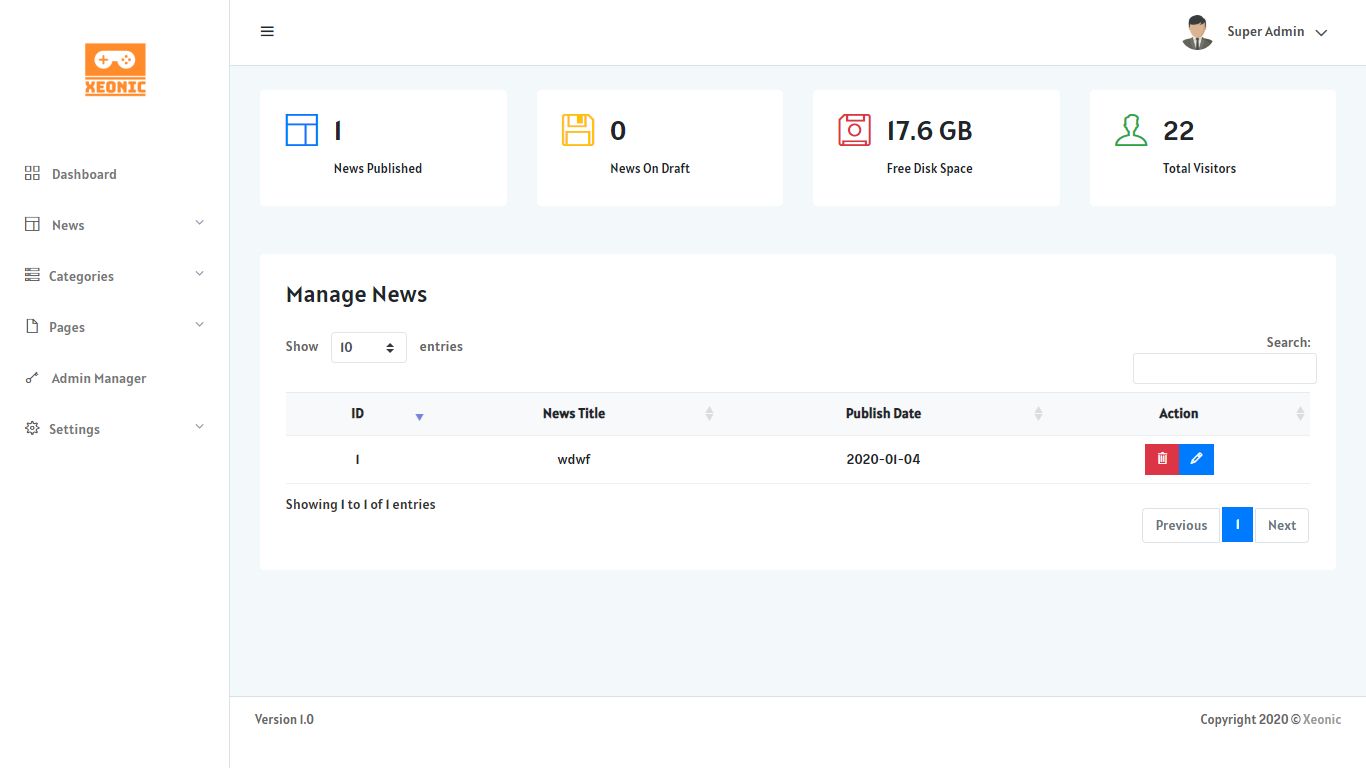Open Admin Manager in the sidebar

(98, 378)
